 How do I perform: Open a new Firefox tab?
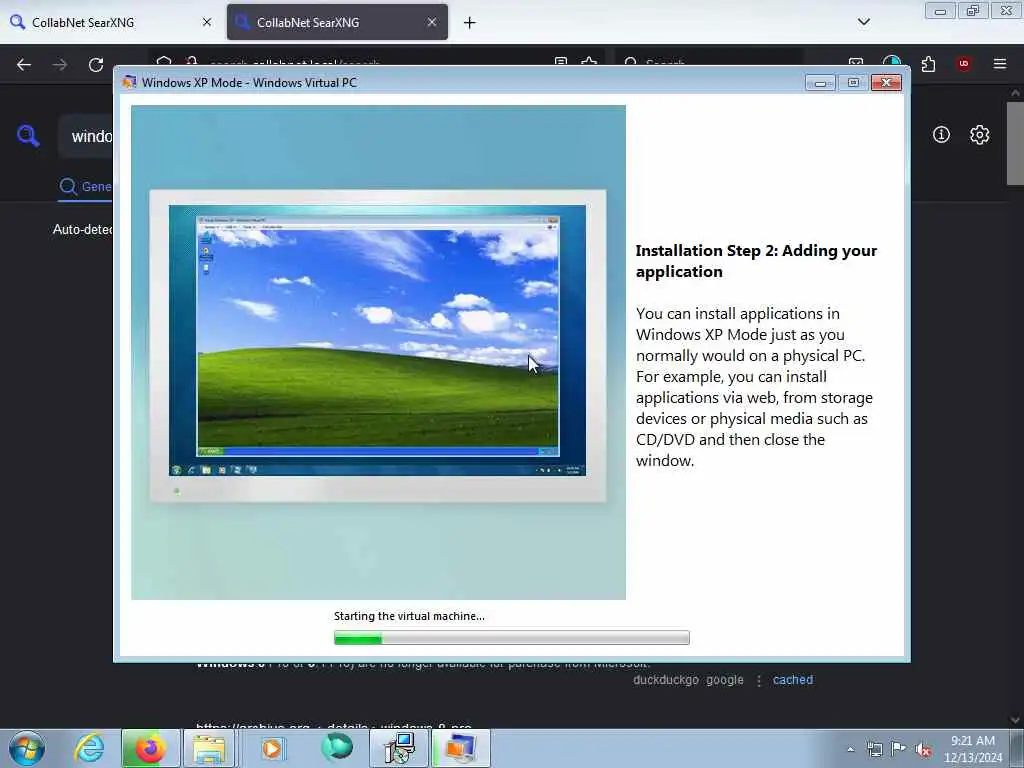tap(470, 23)
